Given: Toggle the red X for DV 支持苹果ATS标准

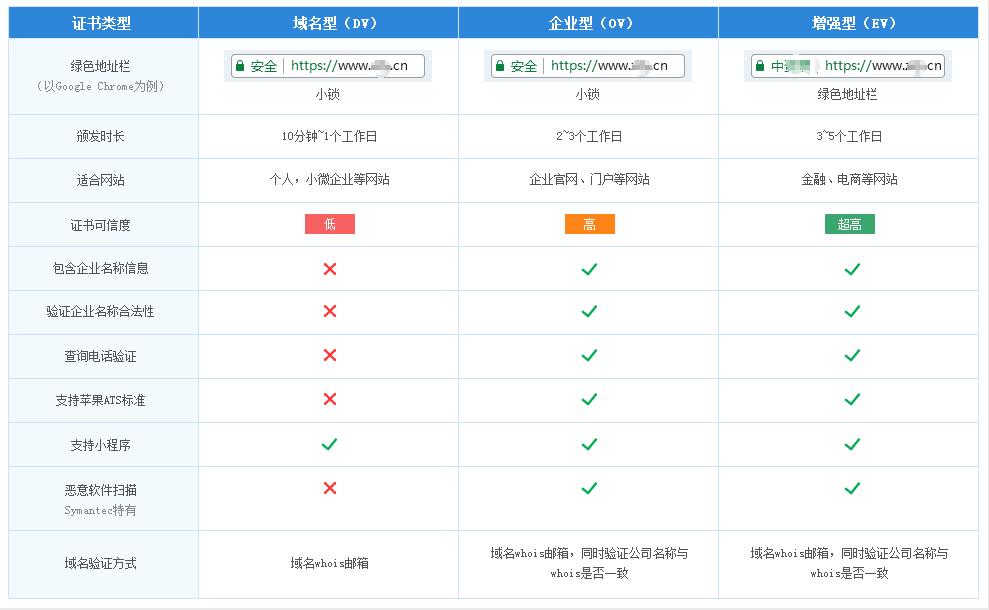Looking at the screenshot, I should (x=329, y=400).
